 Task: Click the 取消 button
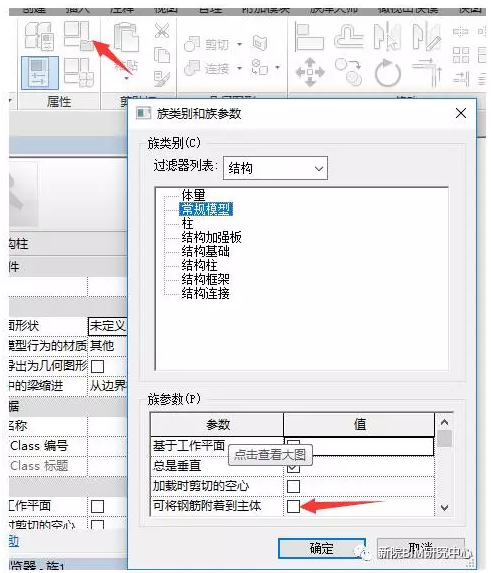point(421,548)
